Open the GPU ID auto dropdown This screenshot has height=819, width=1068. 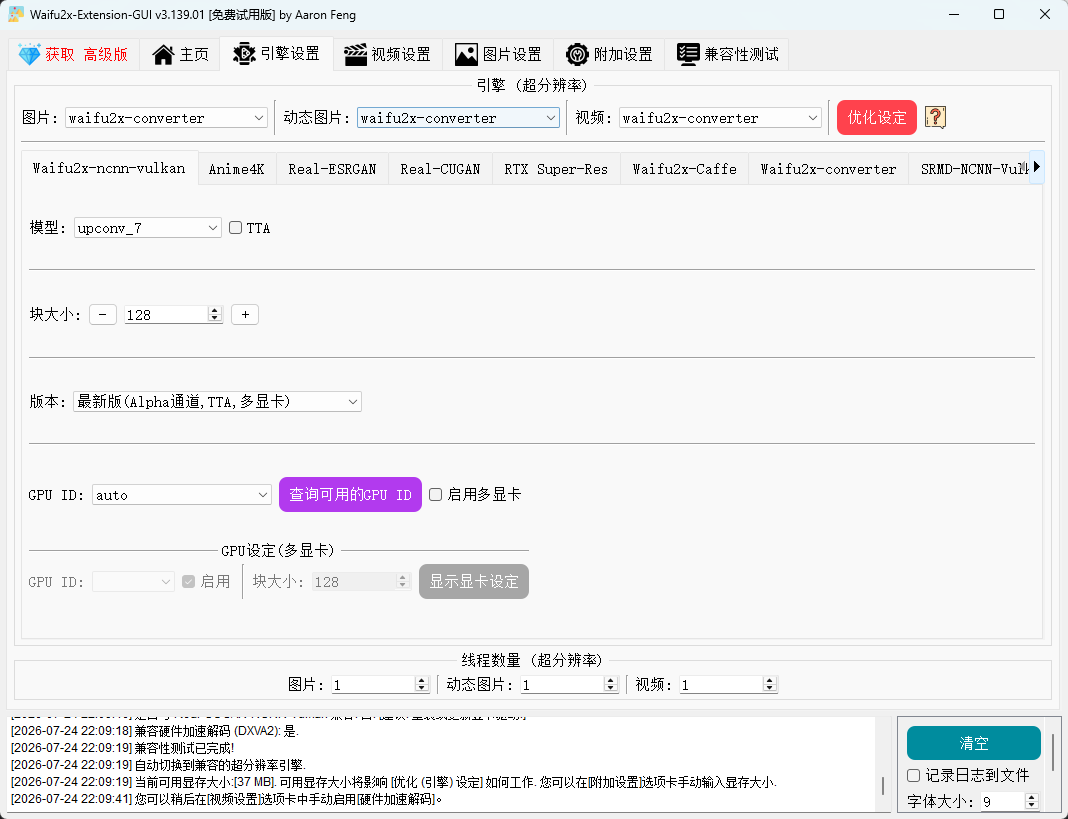[182, 495]
